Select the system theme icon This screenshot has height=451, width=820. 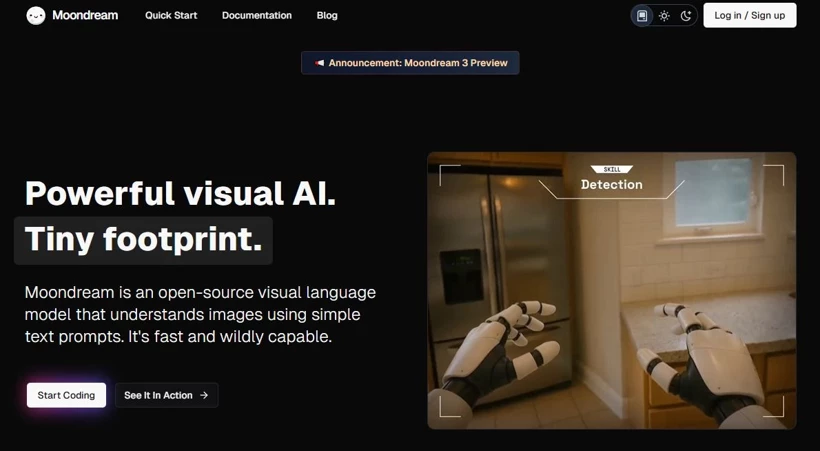tap(642, 16)
